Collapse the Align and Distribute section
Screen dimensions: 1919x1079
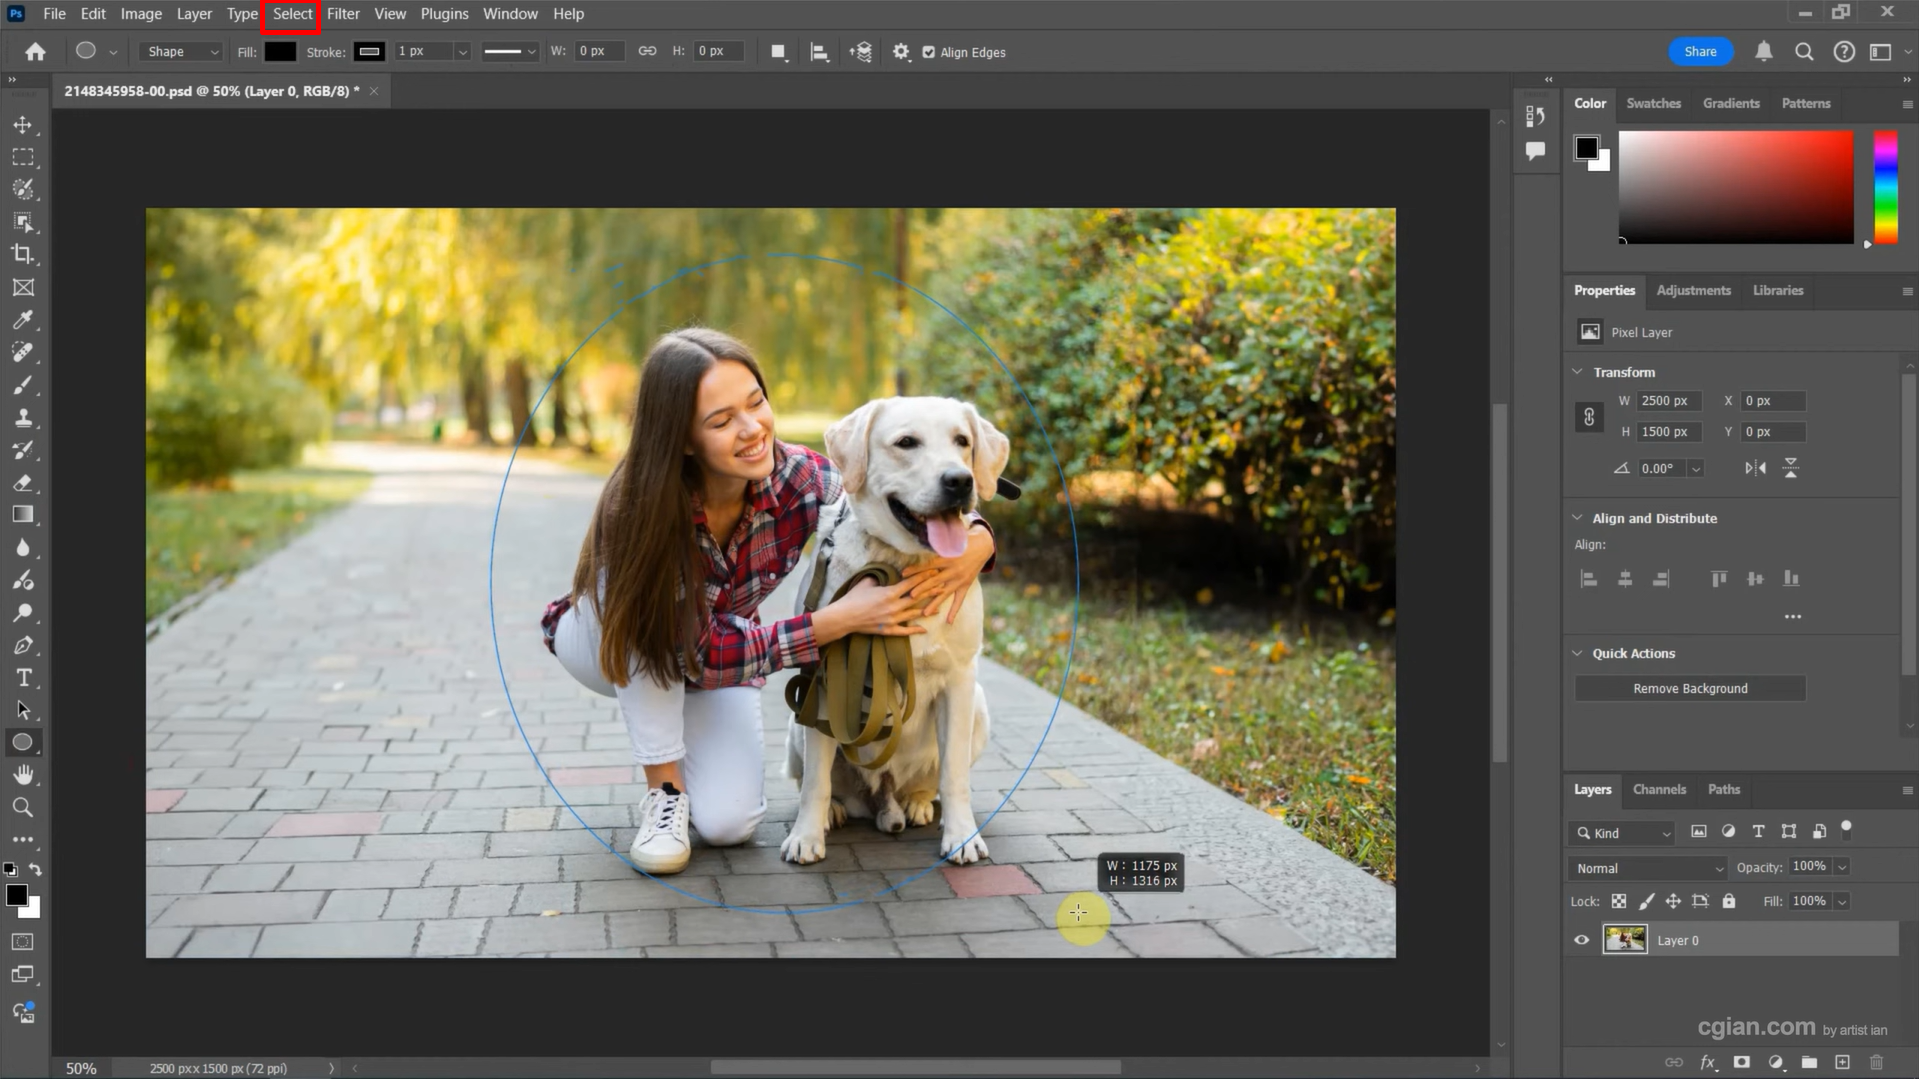pos(1577,518)
